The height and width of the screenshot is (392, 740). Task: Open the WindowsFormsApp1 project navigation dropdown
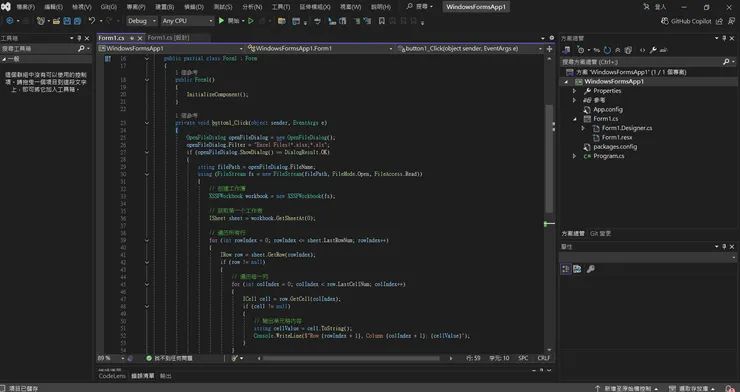point(171,49)
